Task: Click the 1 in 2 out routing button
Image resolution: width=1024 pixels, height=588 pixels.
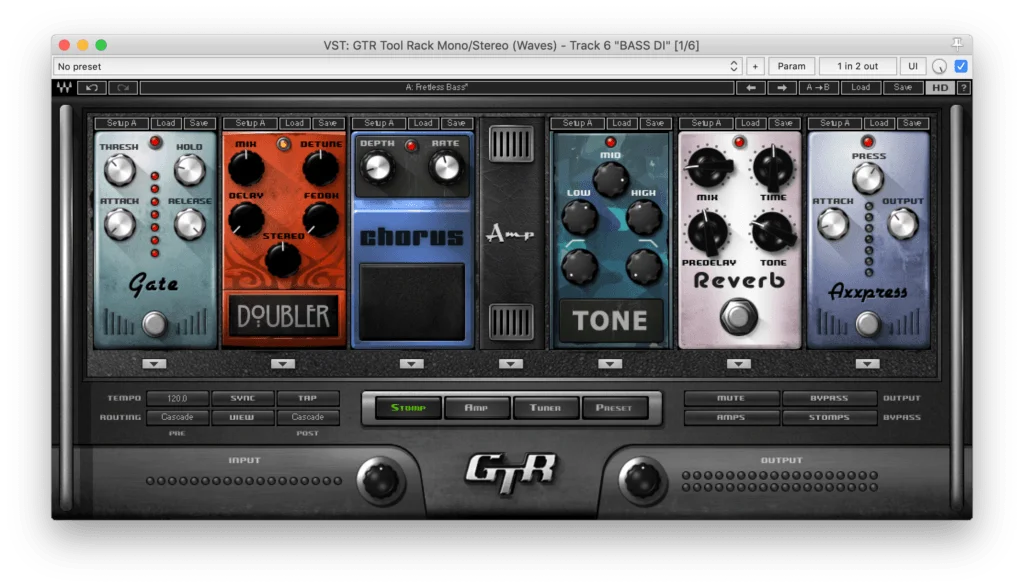Action: pyautogui.click(x=857, y=66)
